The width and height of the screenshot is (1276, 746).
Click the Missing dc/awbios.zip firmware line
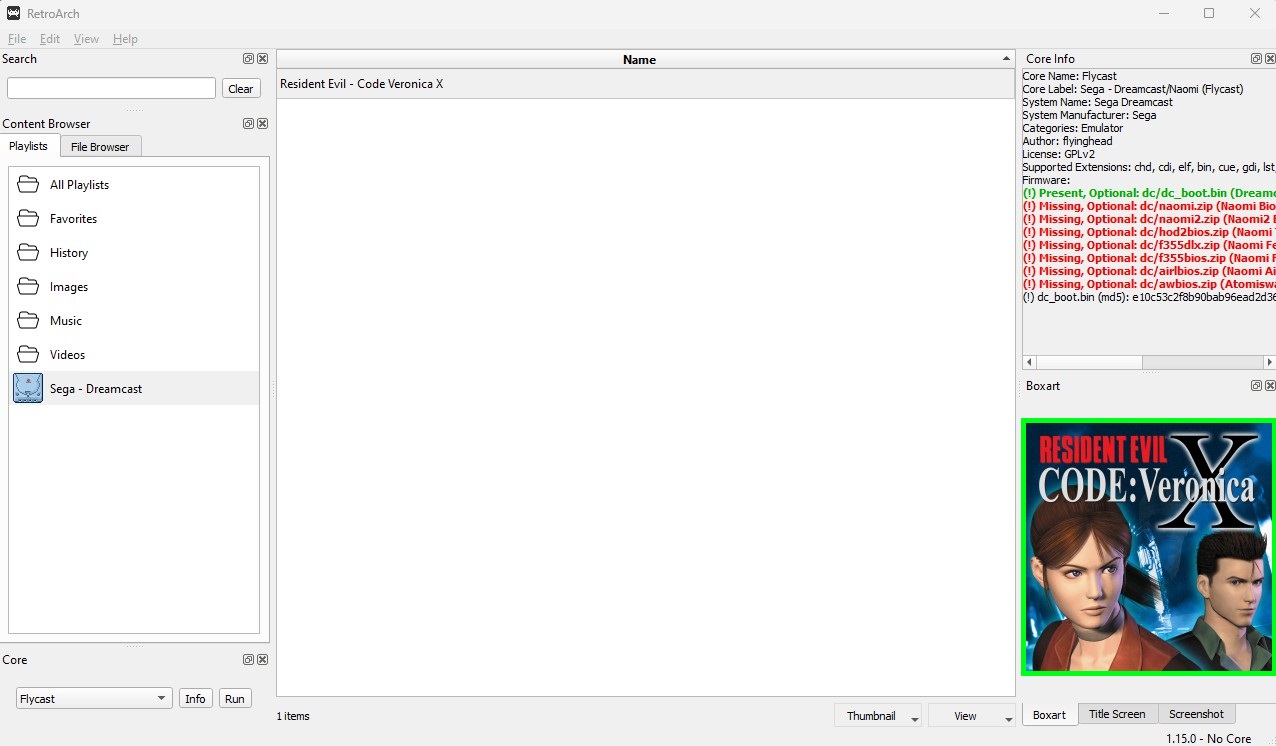[1148, 284]
